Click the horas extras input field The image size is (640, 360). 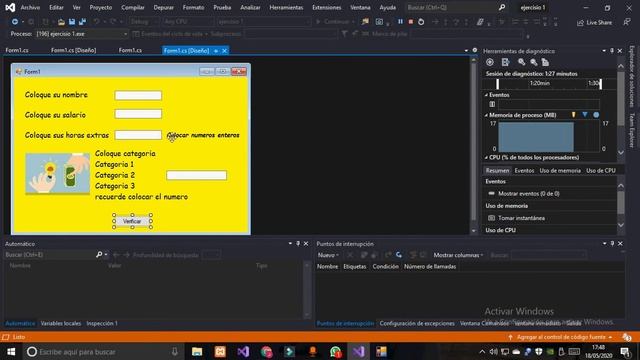[x=138, y=135]
